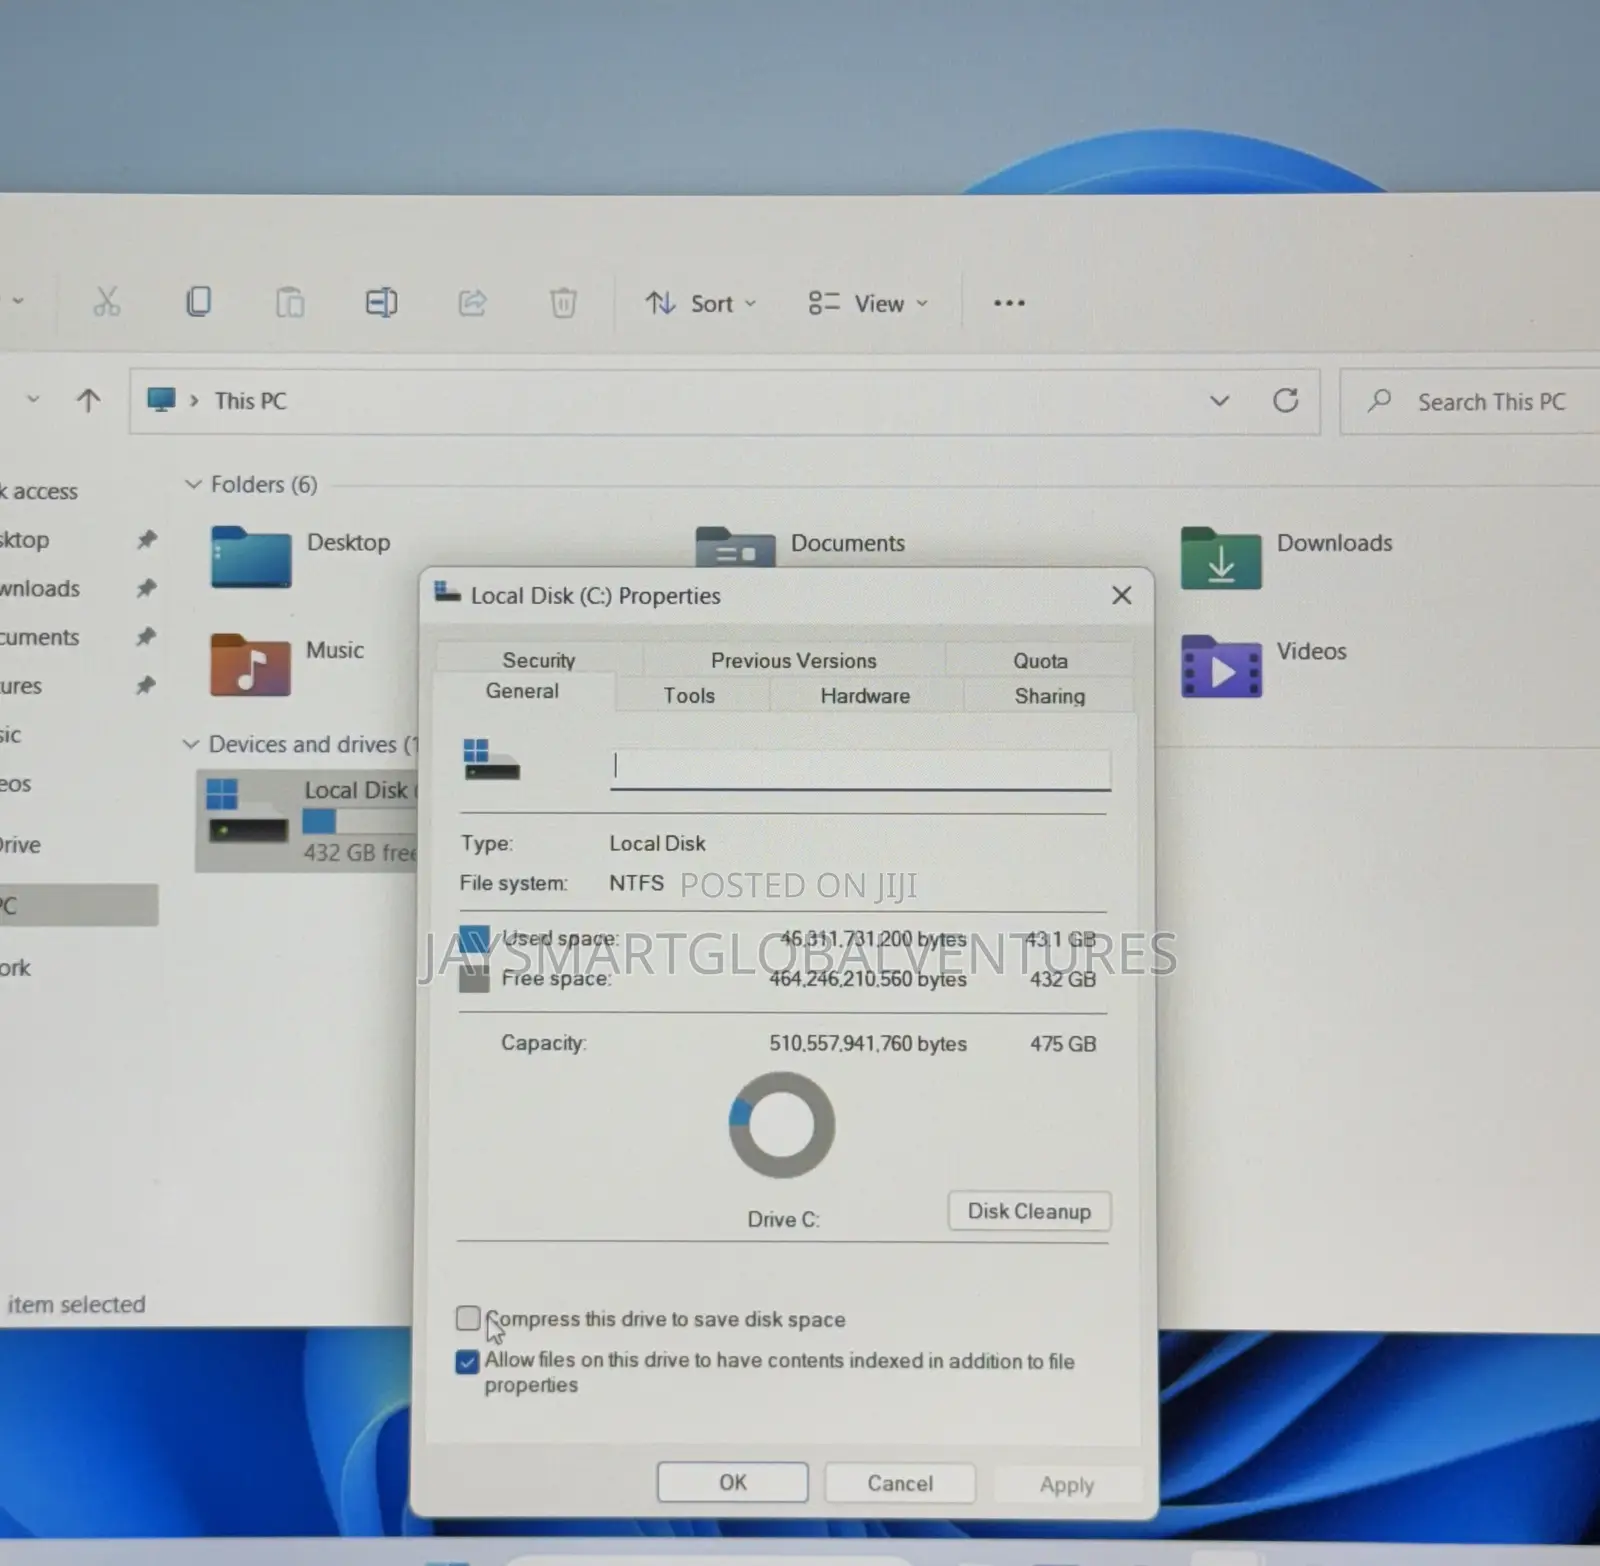
Task: Click the Copy icon in the Explorer toolbar
Action: 198,302
